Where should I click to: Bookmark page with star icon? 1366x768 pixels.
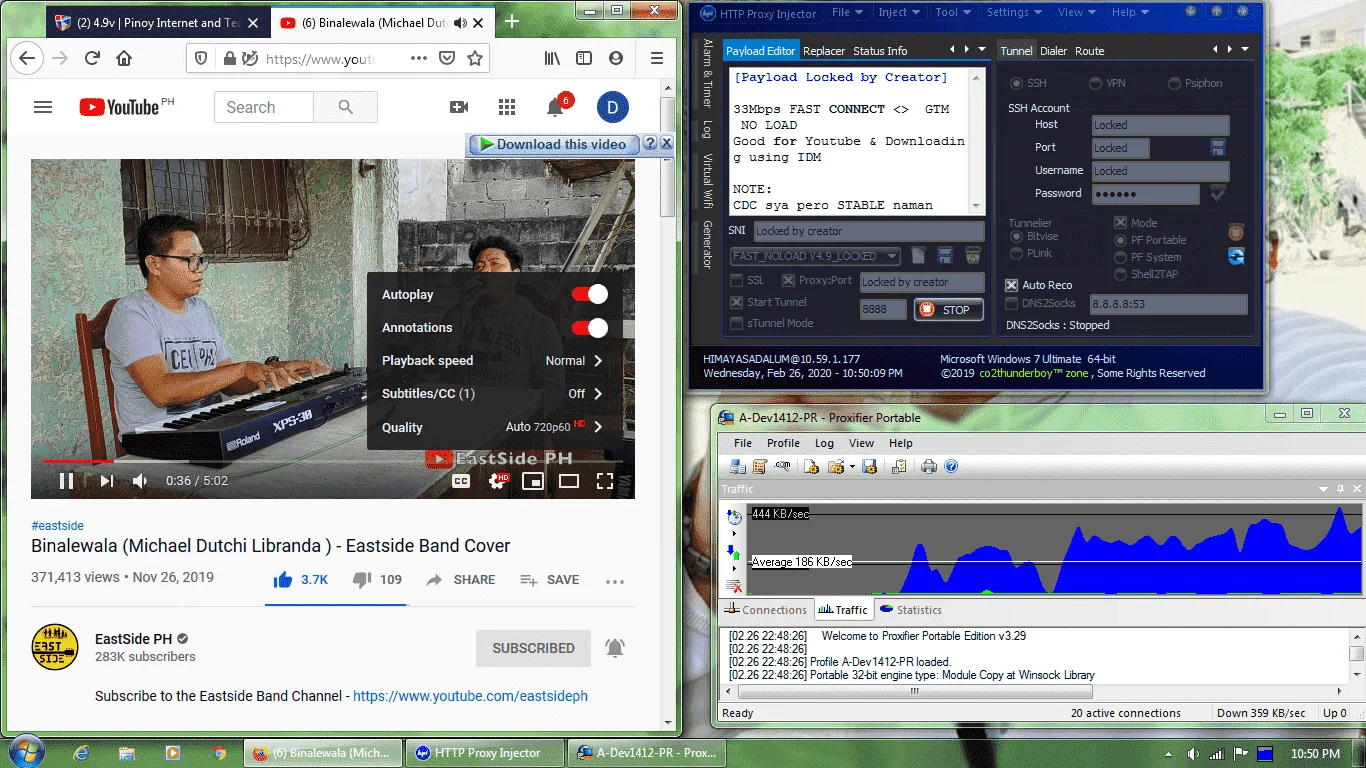(x=475, y=58)
